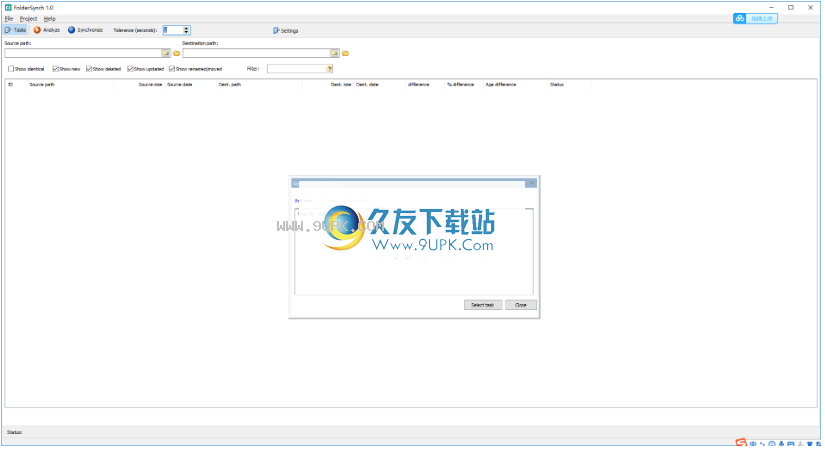Decrease tolerance seconds with down arrow
This screenshot has height=457, width=825.
pos(186,33)
